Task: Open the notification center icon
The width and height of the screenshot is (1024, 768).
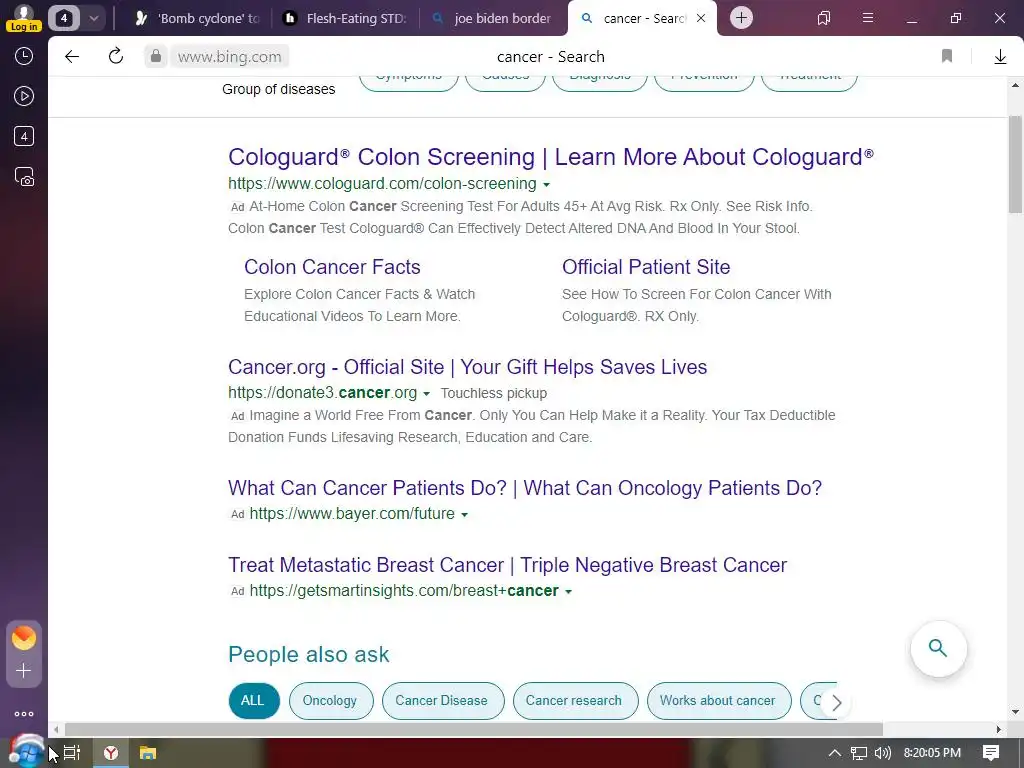Action: pyautogui.click(x=991, y=753)
